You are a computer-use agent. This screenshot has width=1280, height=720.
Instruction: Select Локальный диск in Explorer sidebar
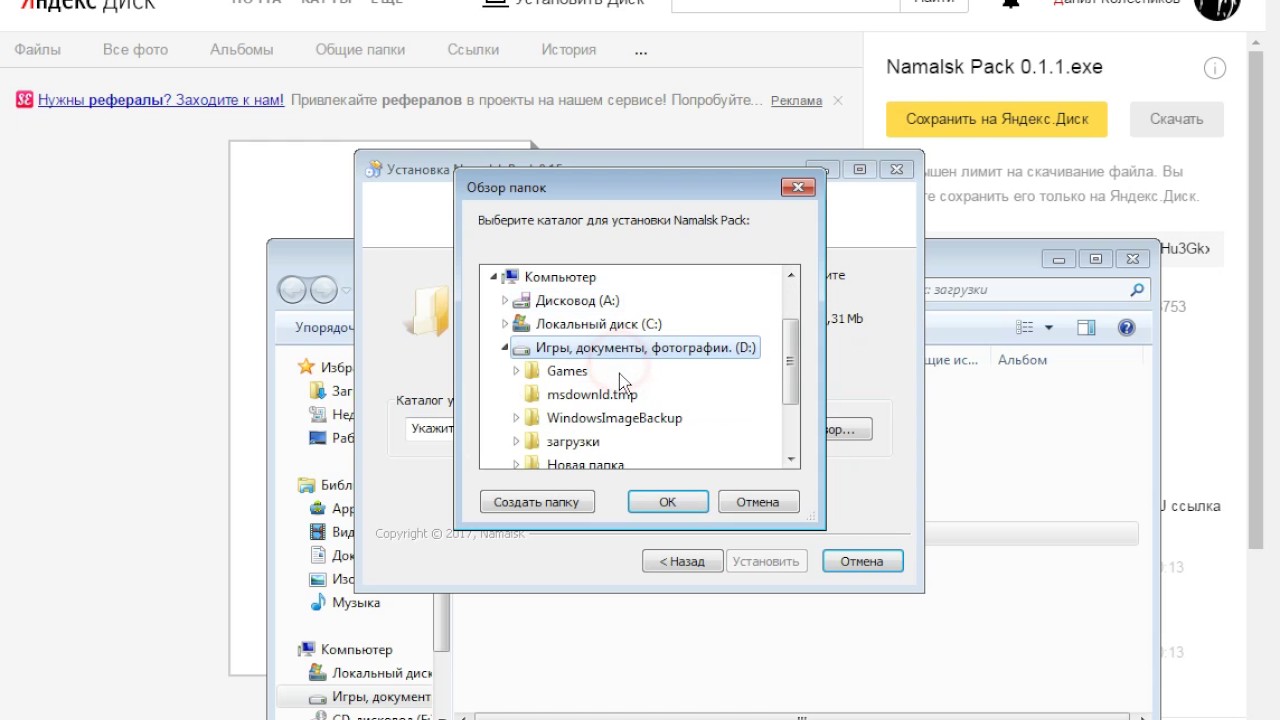pos(382,674)
